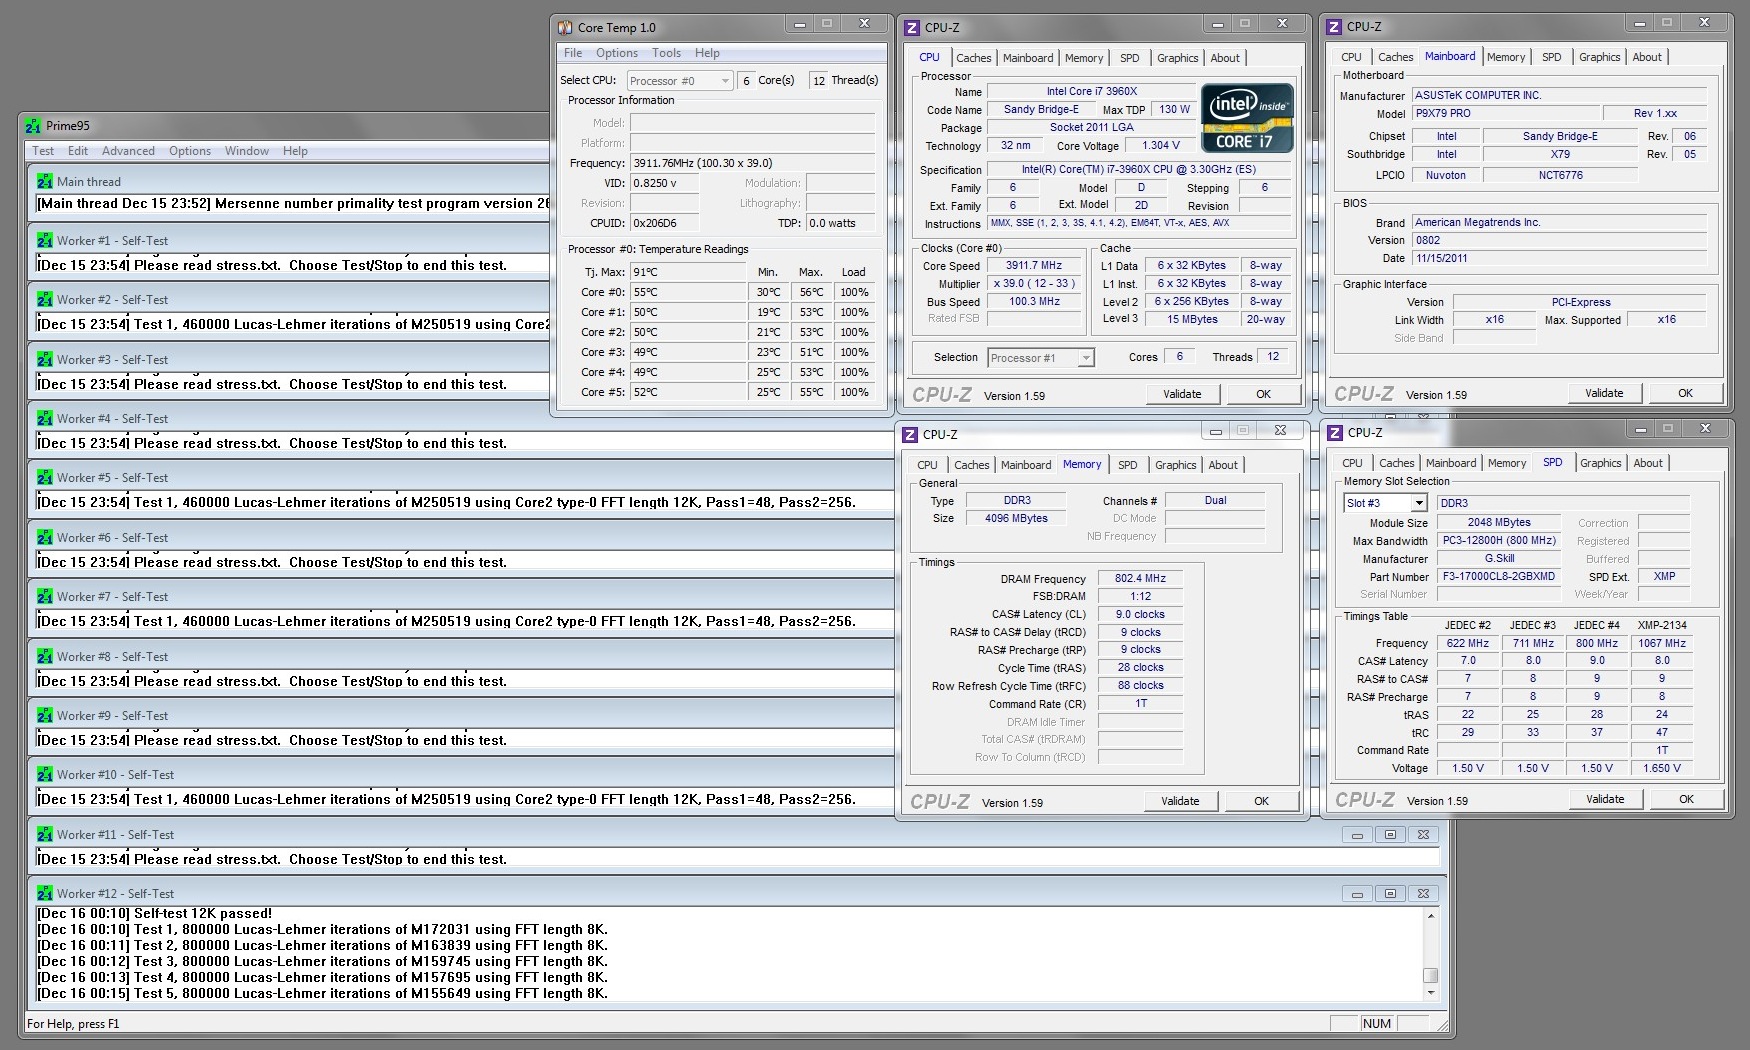The image size is (1750, 1050).
Task: Click the Main thread window icon
Action: coord(44,181)
